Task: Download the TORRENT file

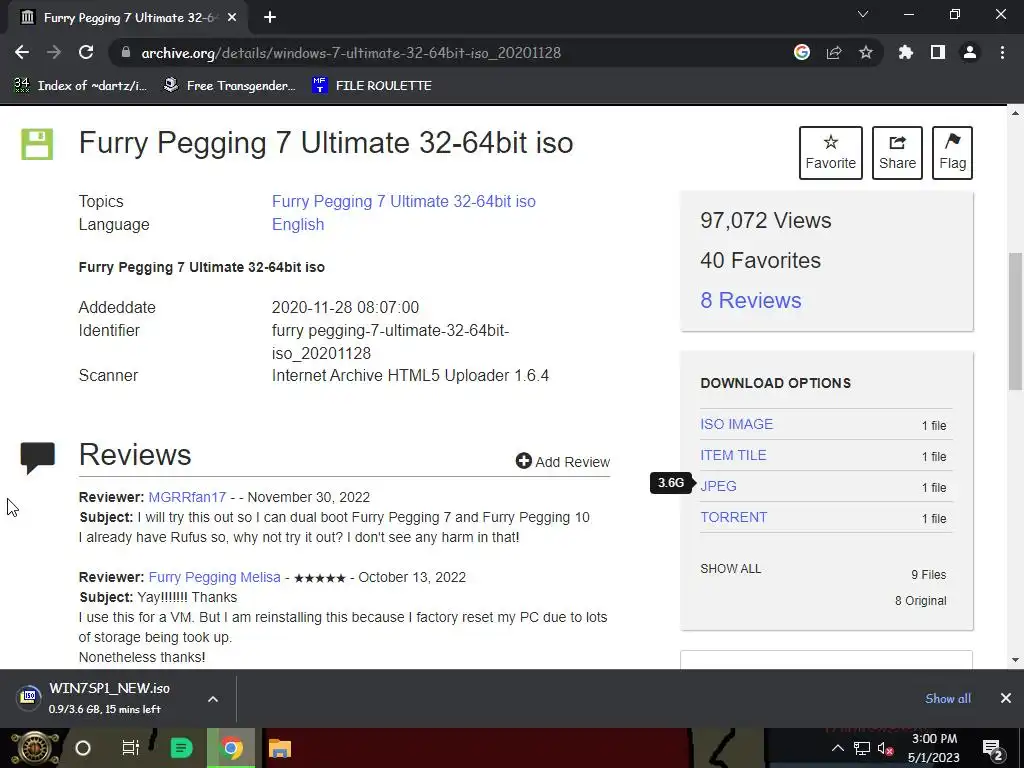Action: tap(733, 517)
